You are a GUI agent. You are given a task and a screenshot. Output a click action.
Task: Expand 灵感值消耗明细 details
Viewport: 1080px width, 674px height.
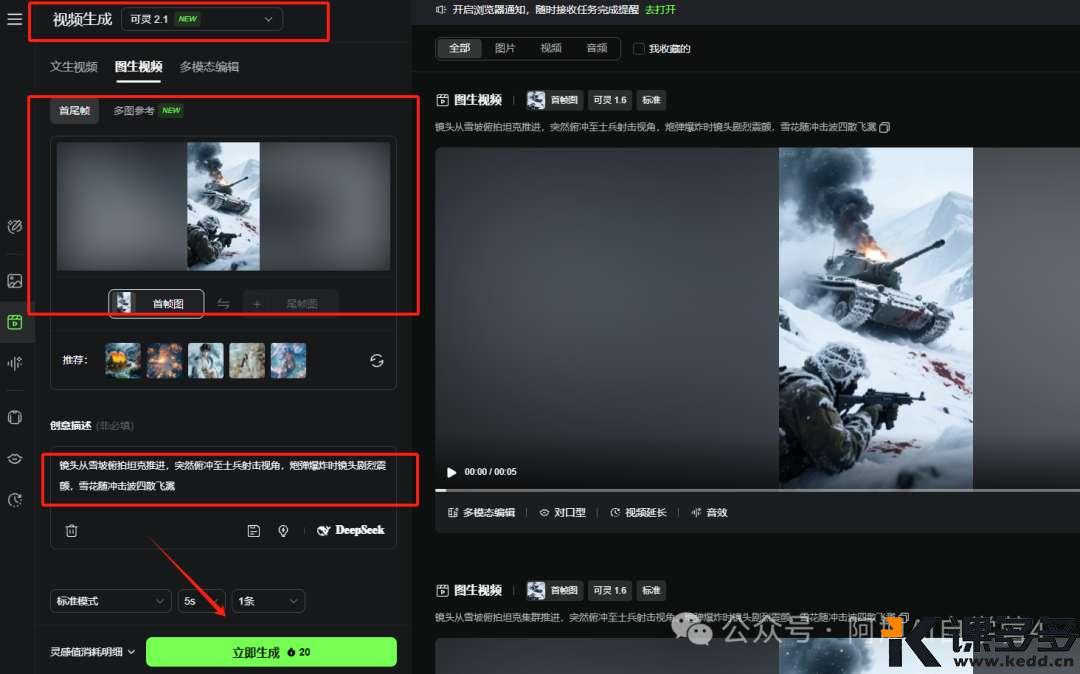93,652
